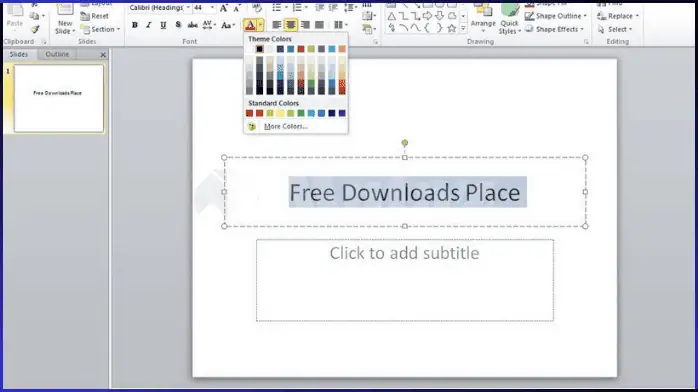Click Clear All Formatting icon
The image size is (698, 392).
coord(257,8)
